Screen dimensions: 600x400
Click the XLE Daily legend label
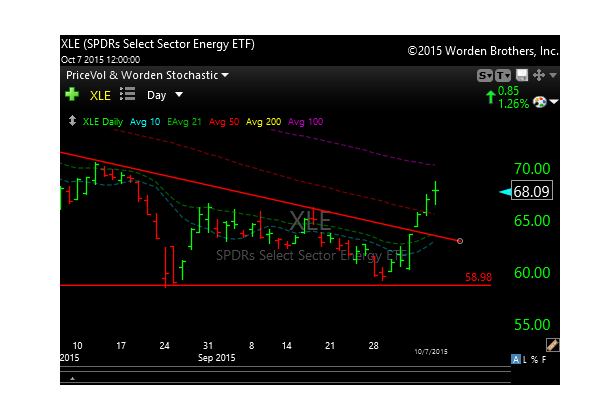click(103, 120)
